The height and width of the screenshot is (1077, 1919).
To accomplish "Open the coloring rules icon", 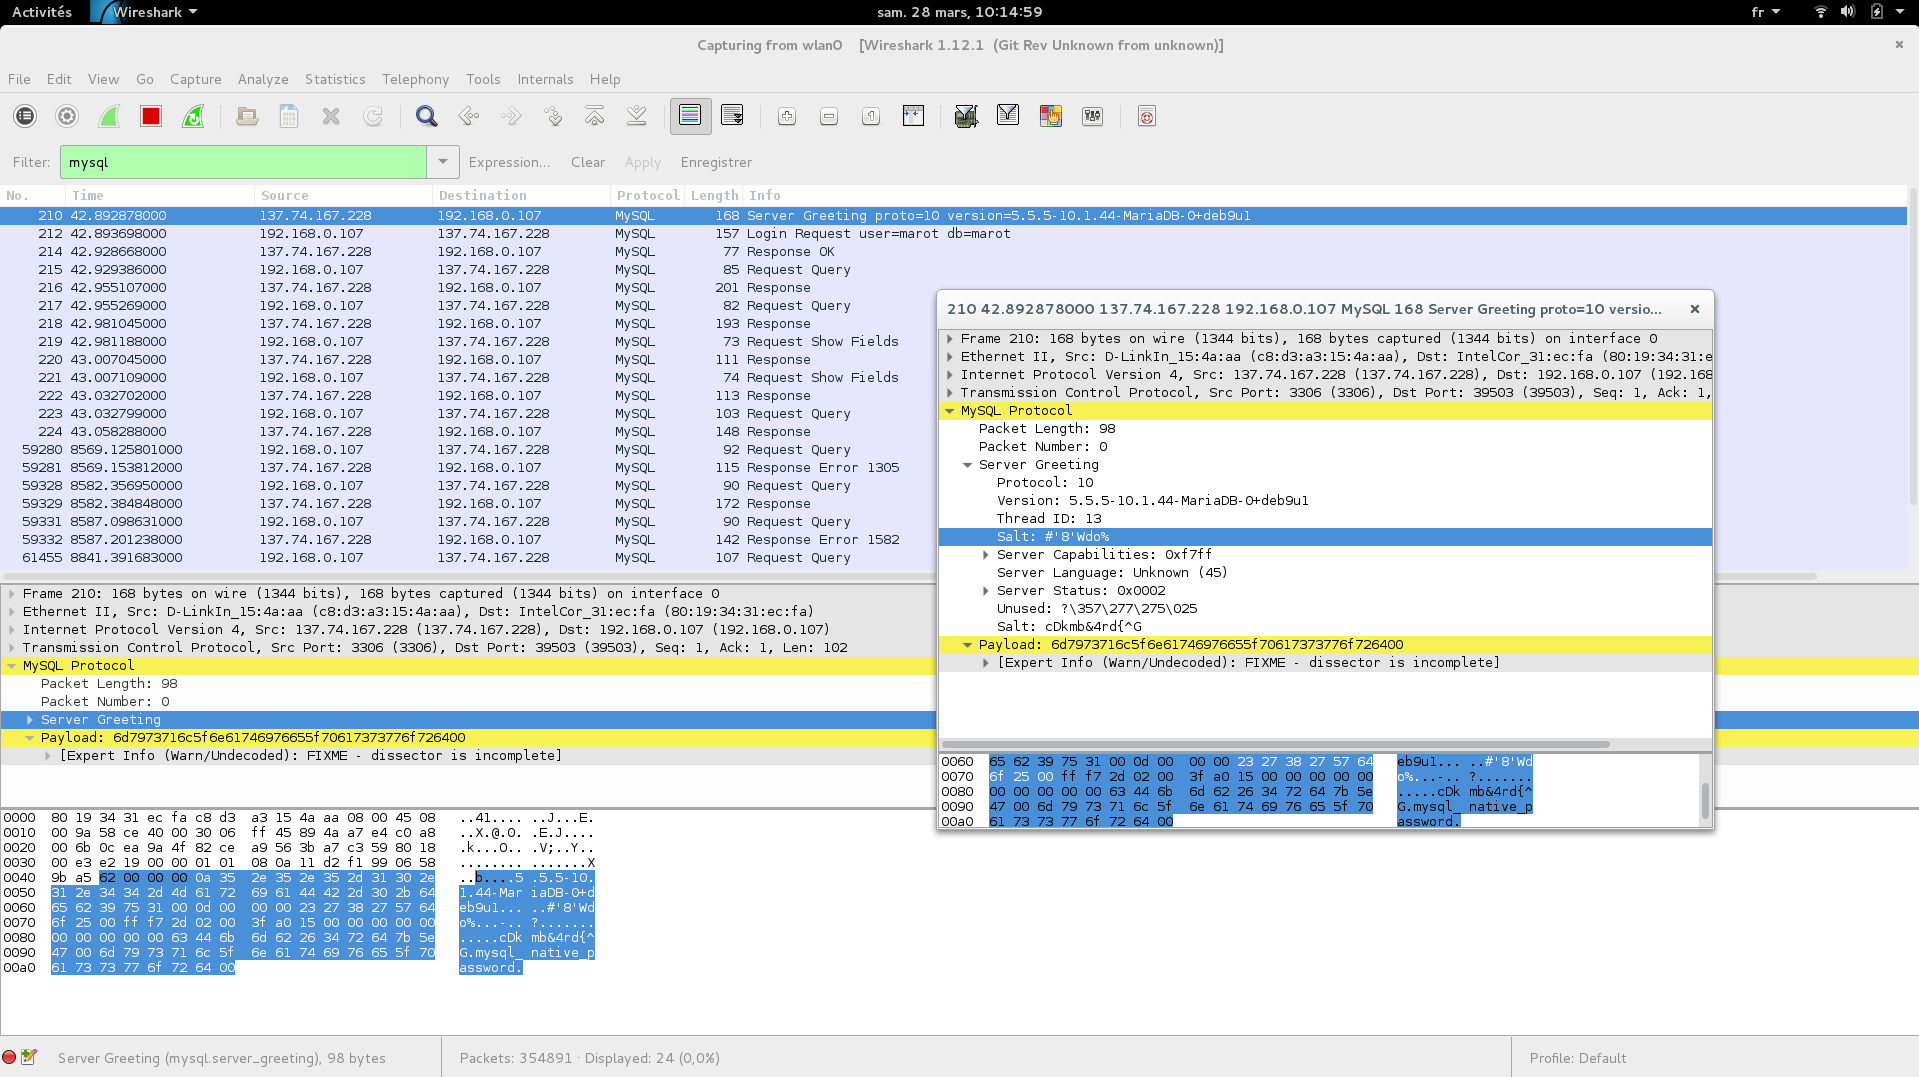I will pyautogui.click(x=1050, y=117).
